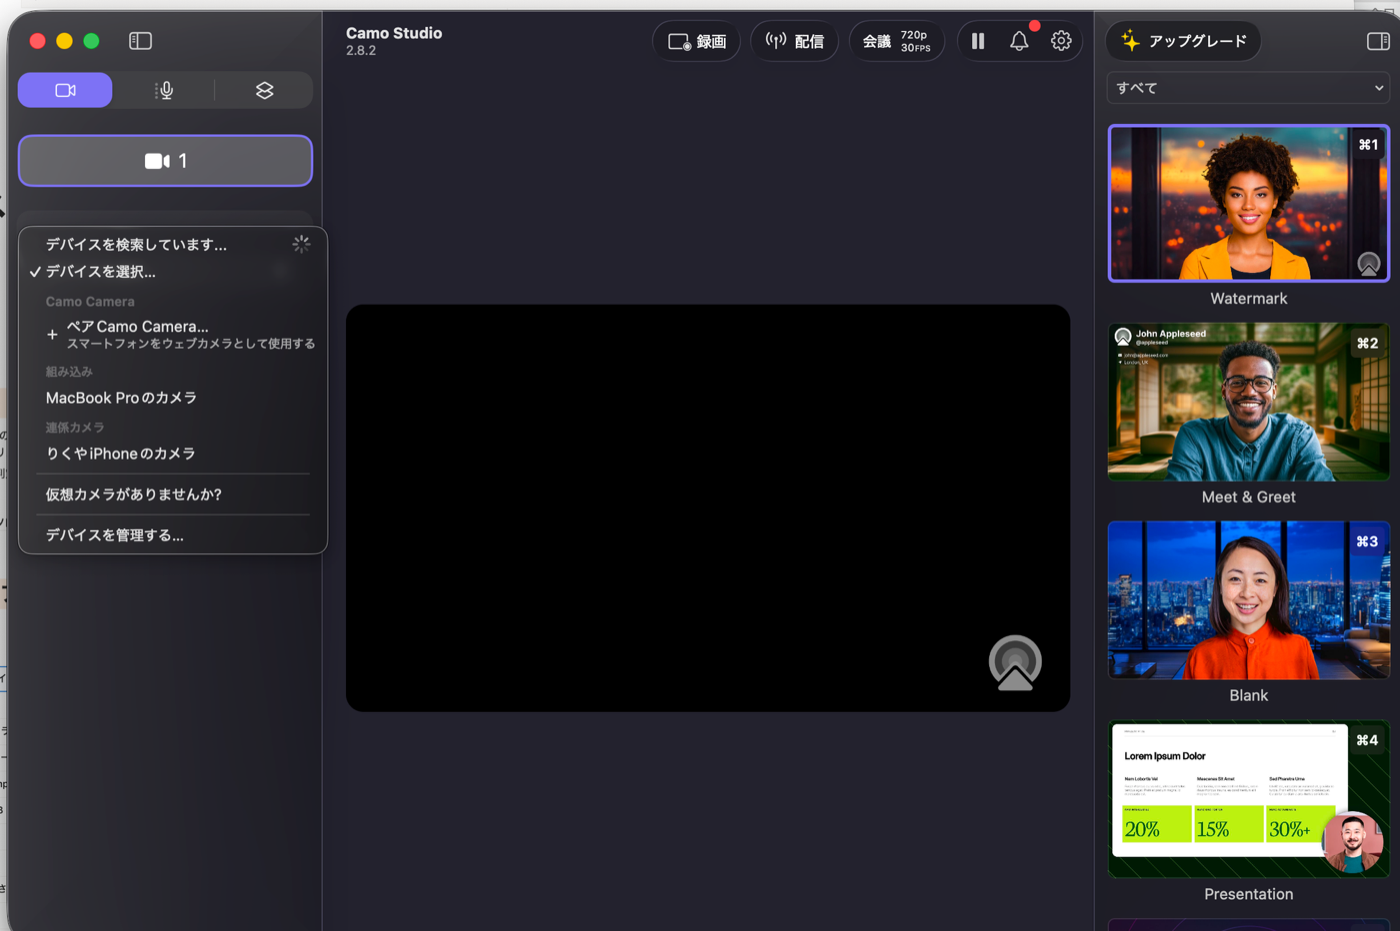The height and width of the screenshot is (931, 1400).
Task: Click the black video preview area
Action: (708, 508)
